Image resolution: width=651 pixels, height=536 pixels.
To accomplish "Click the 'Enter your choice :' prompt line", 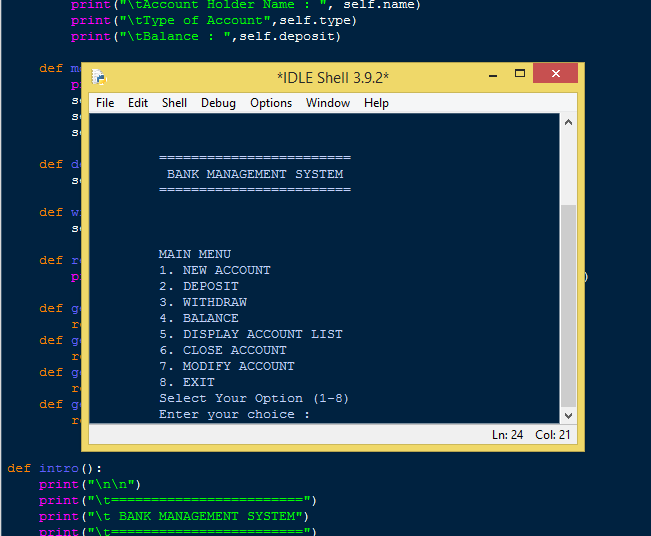I will point(234,414).
